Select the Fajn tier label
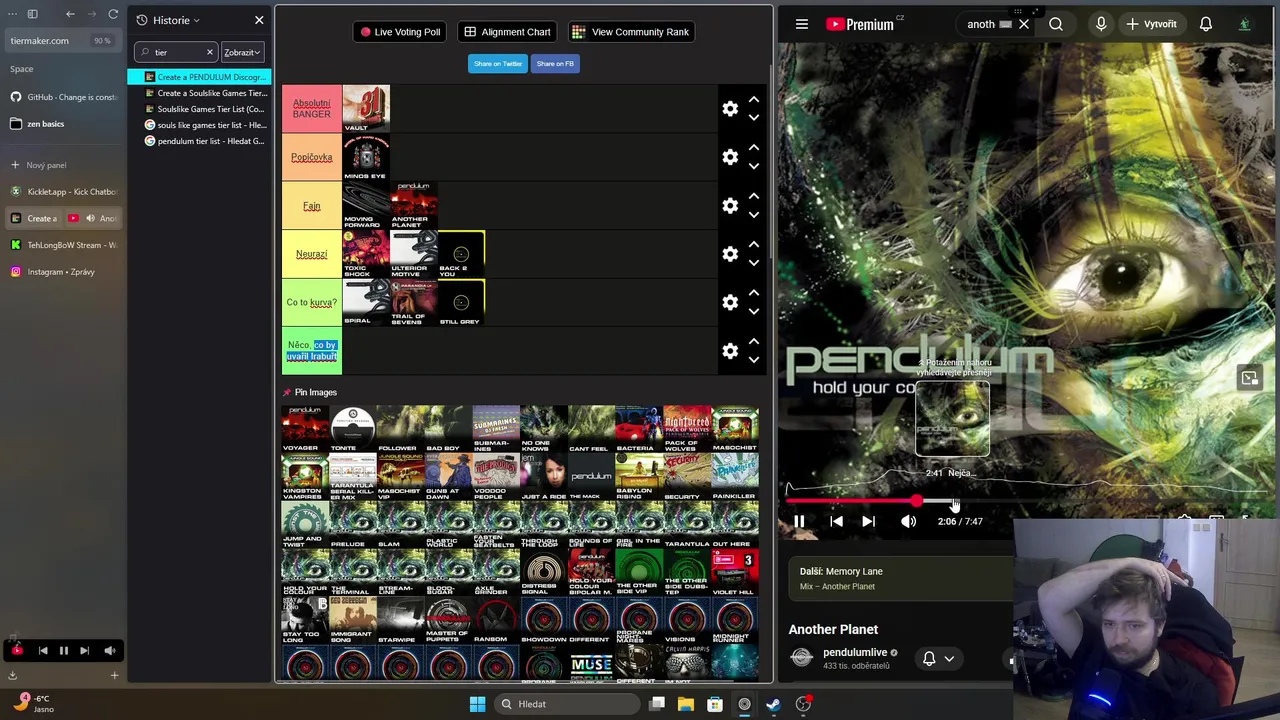1280x720 pixels. click(311, 206)
